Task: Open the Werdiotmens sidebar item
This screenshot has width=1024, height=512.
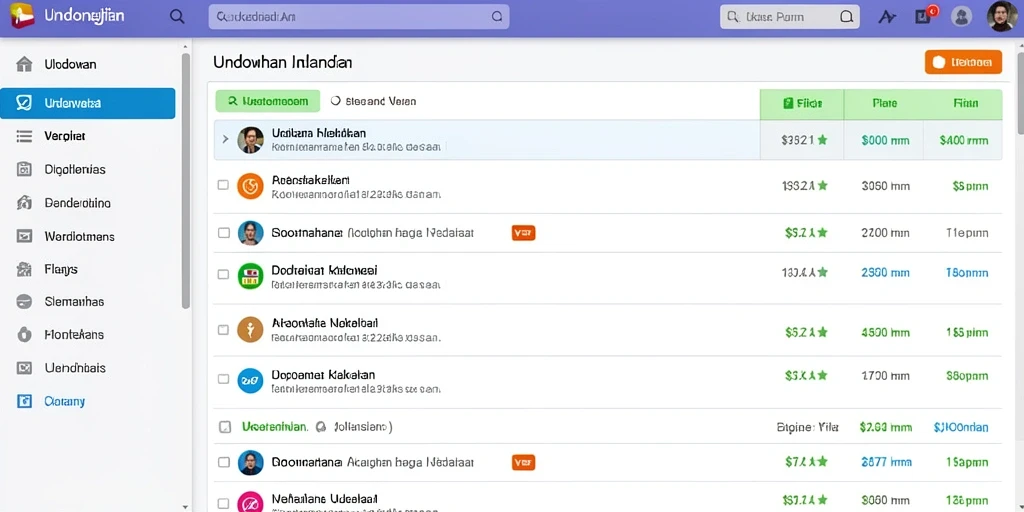Action: pyautogui.click(x=88, y=236)
